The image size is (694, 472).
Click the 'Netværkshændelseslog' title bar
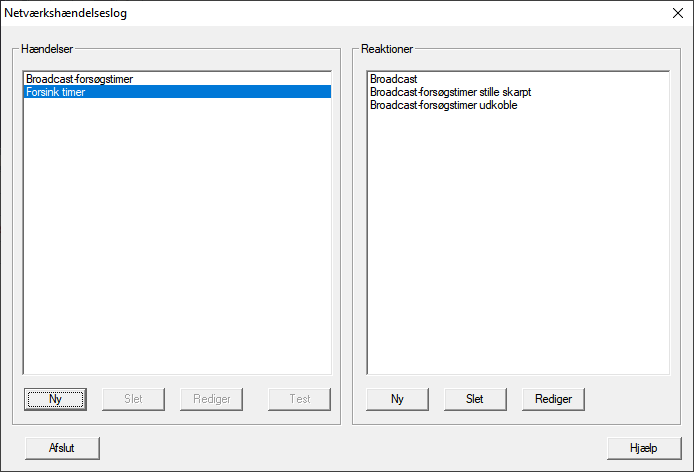(300, 14)
